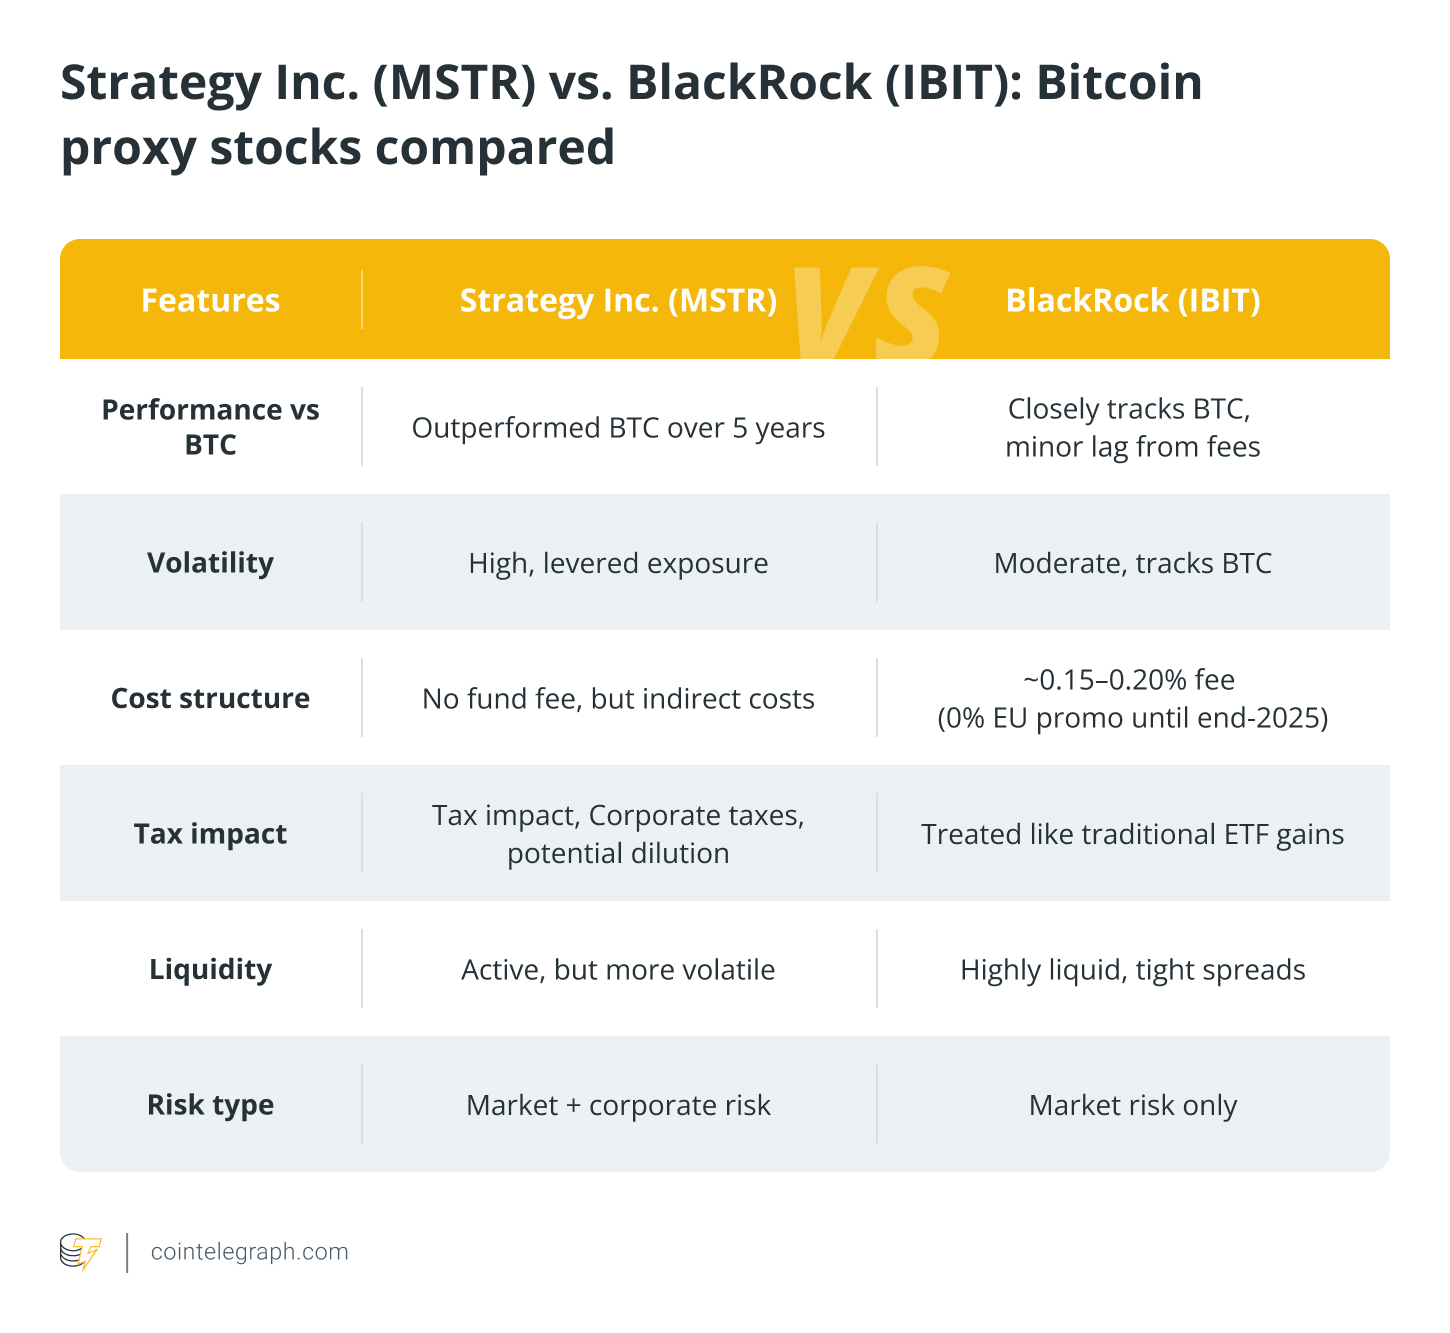
Task: Click the infographic title text
Action: point(630,114)
